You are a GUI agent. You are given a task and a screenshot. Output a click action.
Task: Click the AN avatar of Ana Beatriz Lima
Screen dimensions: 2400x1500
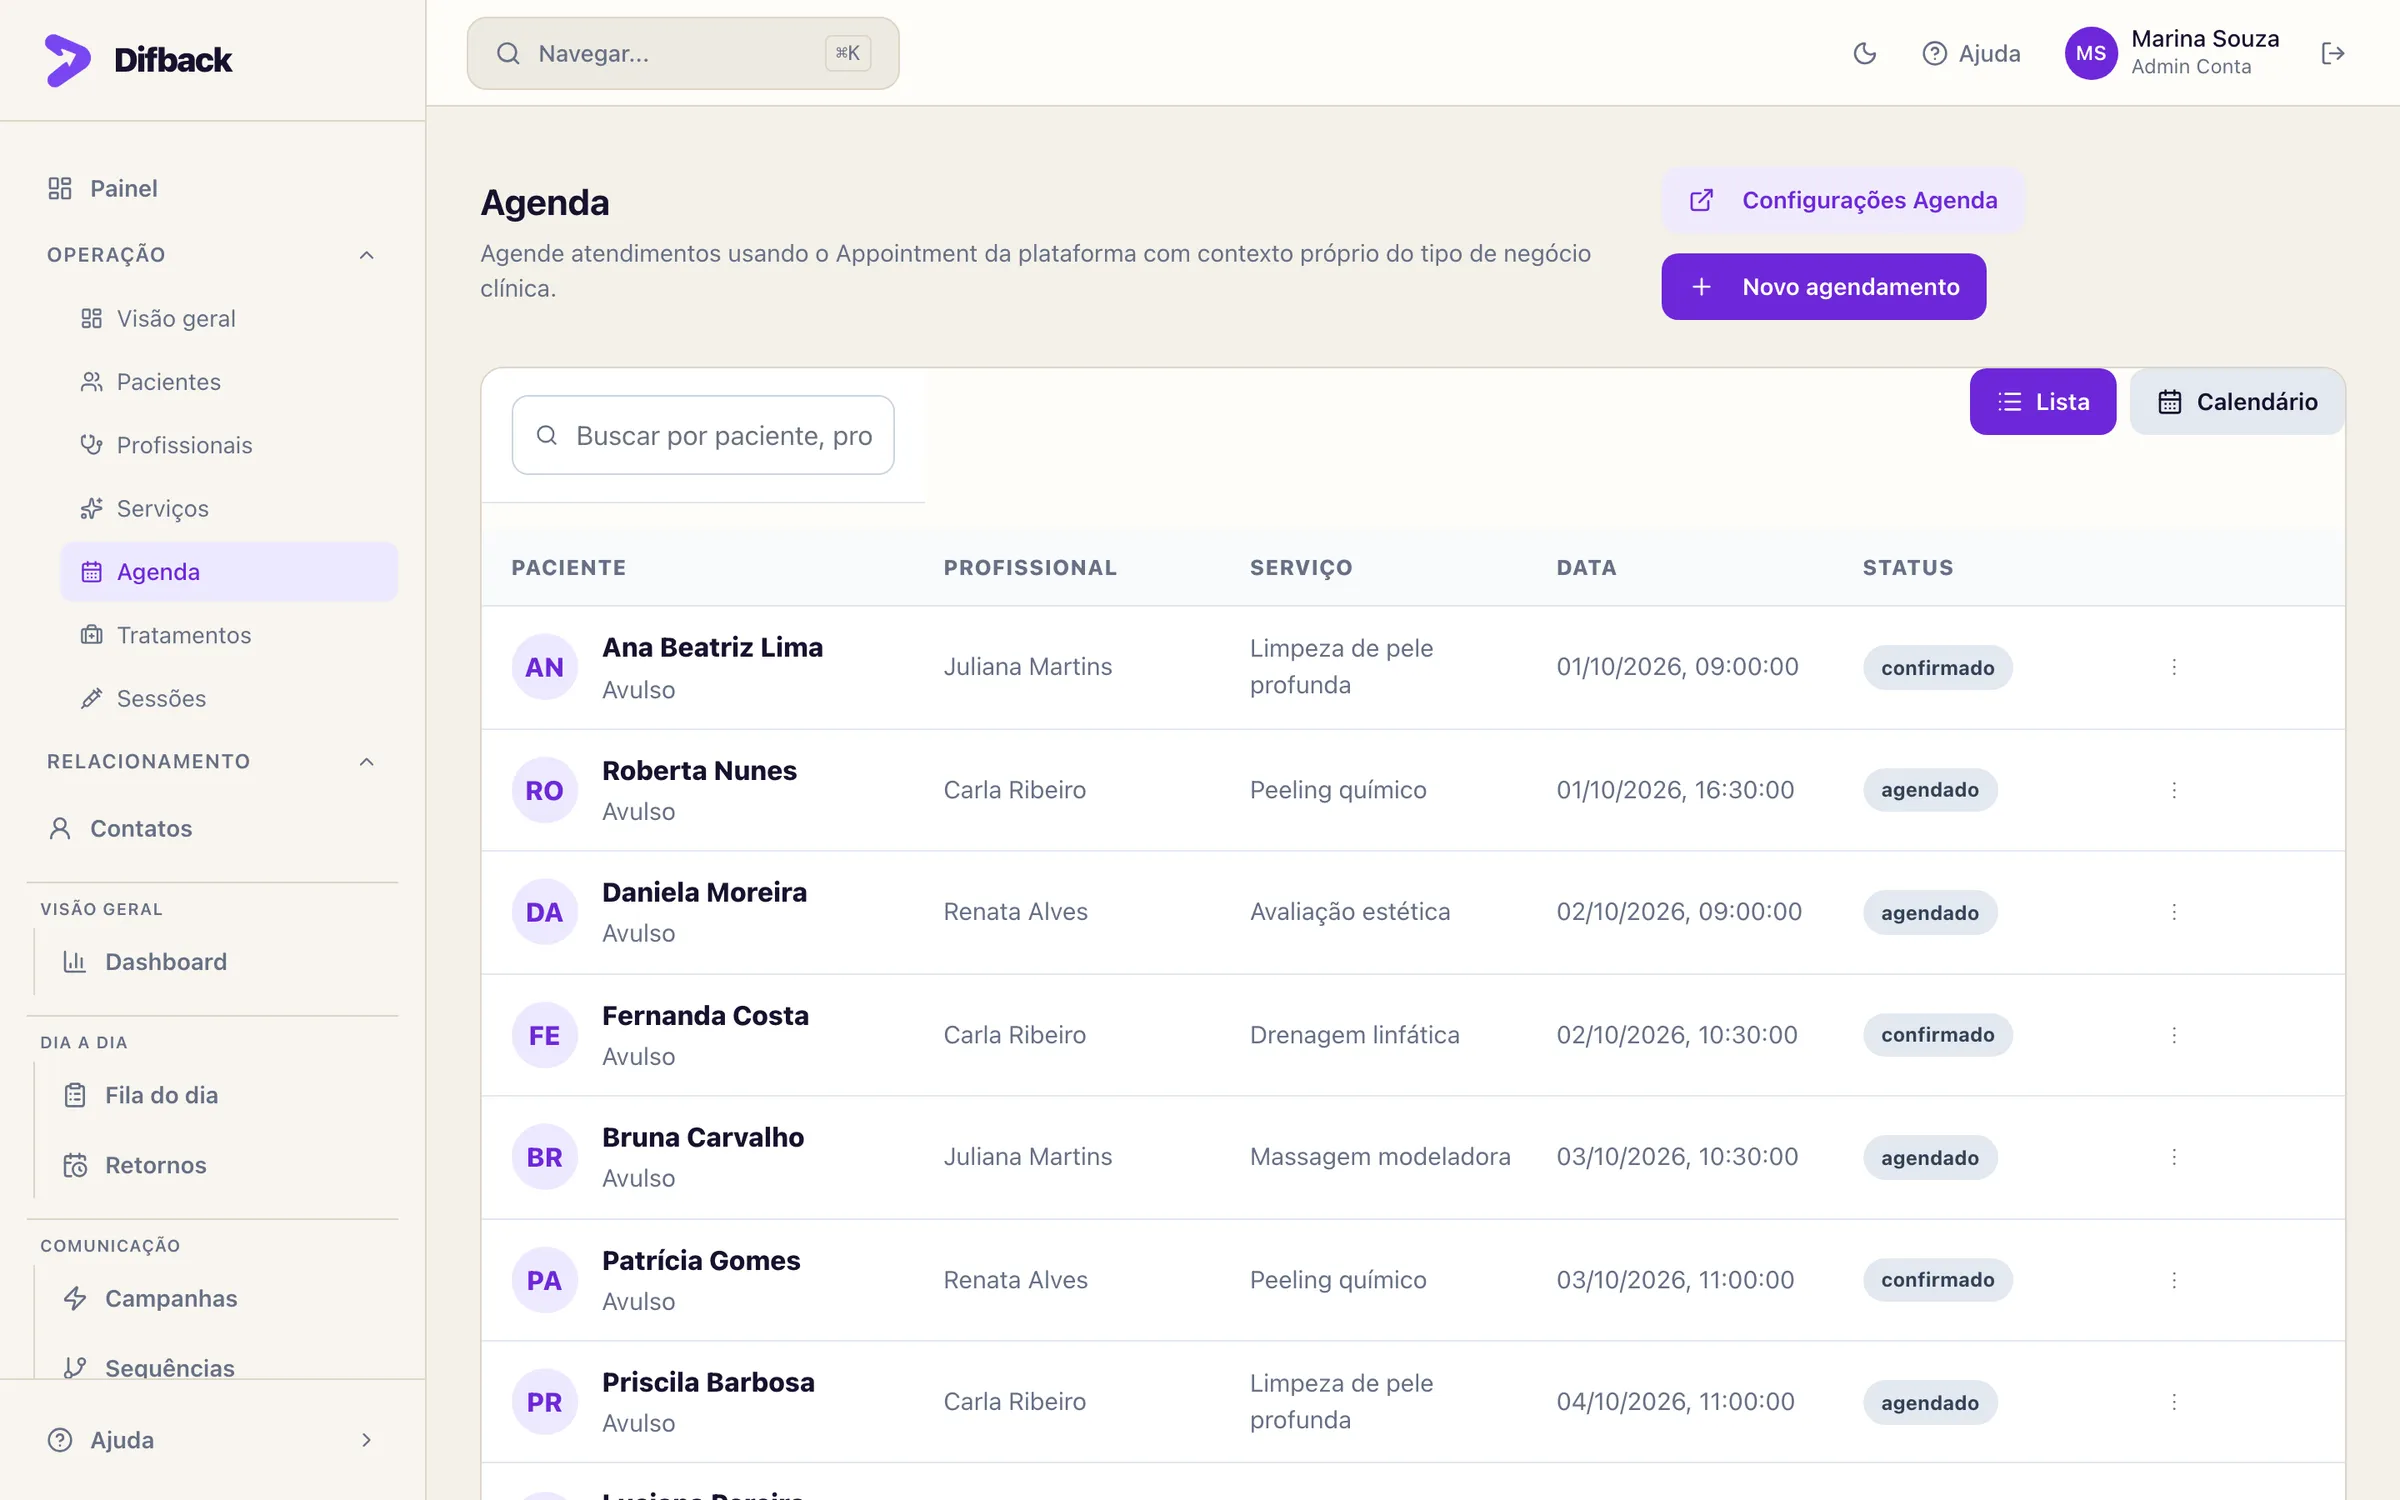tap(545, 667)
